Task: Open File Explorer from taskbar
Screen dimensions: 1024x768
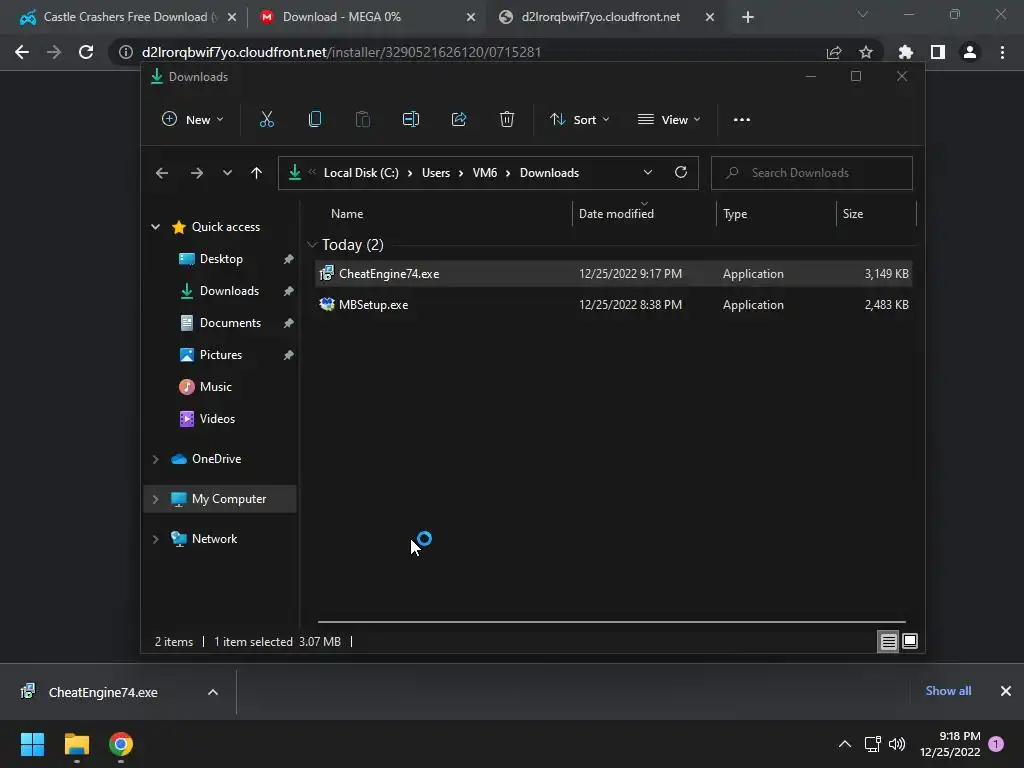Action: point(76,744)
